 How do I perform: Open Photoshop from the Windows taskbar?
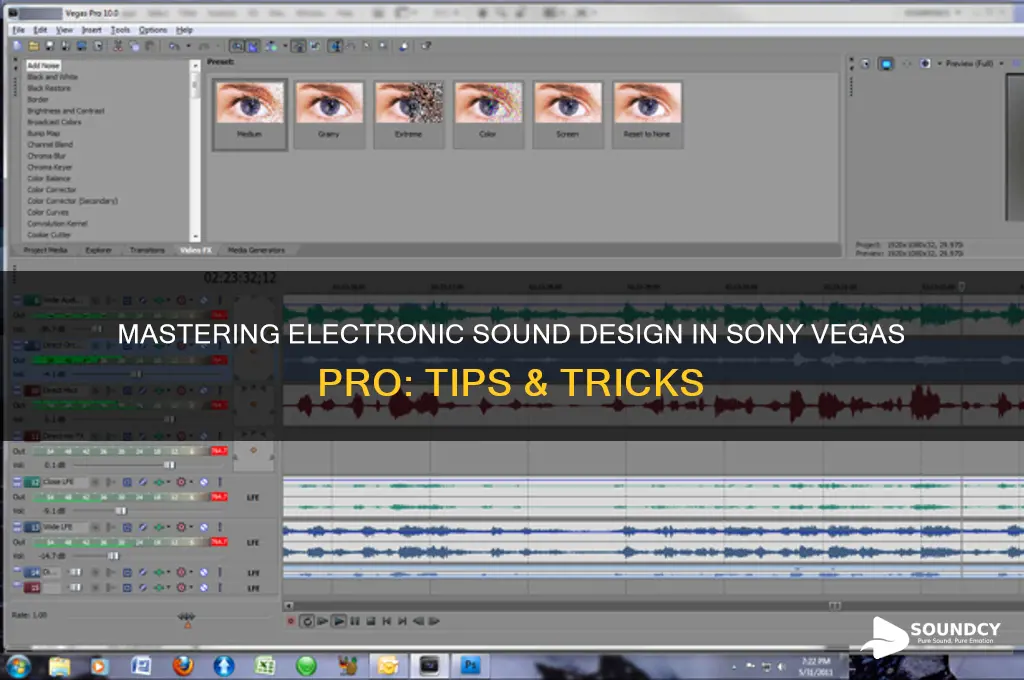[x=470, y=666]
